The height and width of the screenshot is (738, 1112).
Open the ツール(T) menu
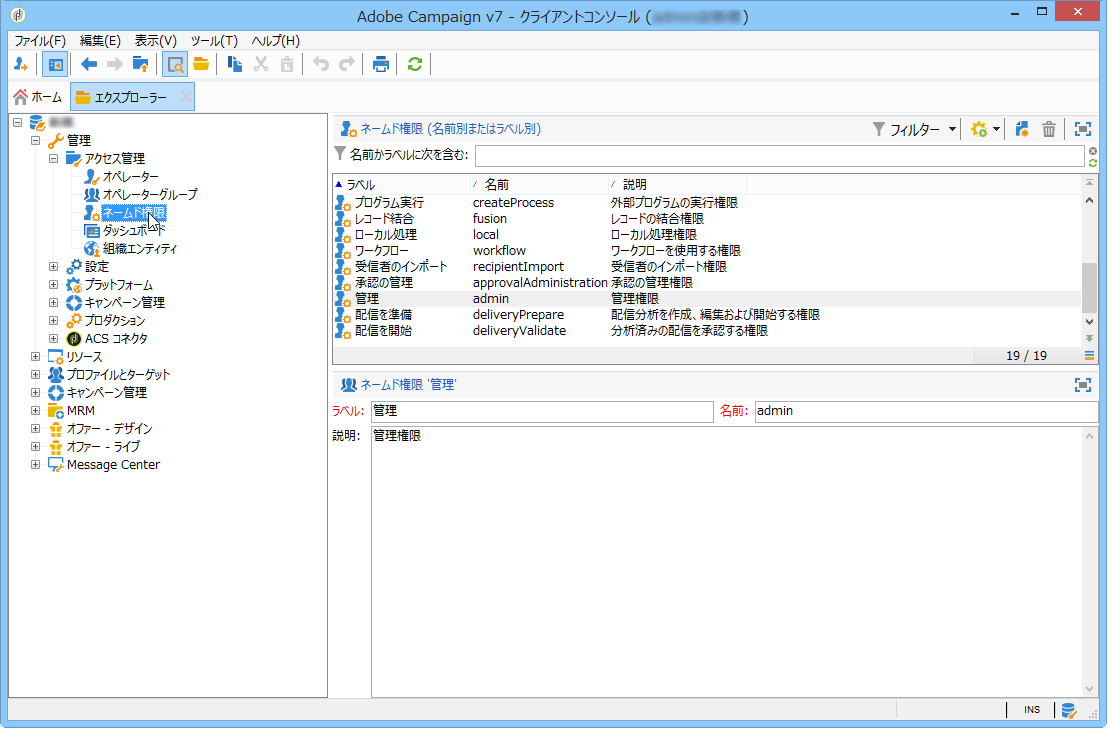point(214,41)
